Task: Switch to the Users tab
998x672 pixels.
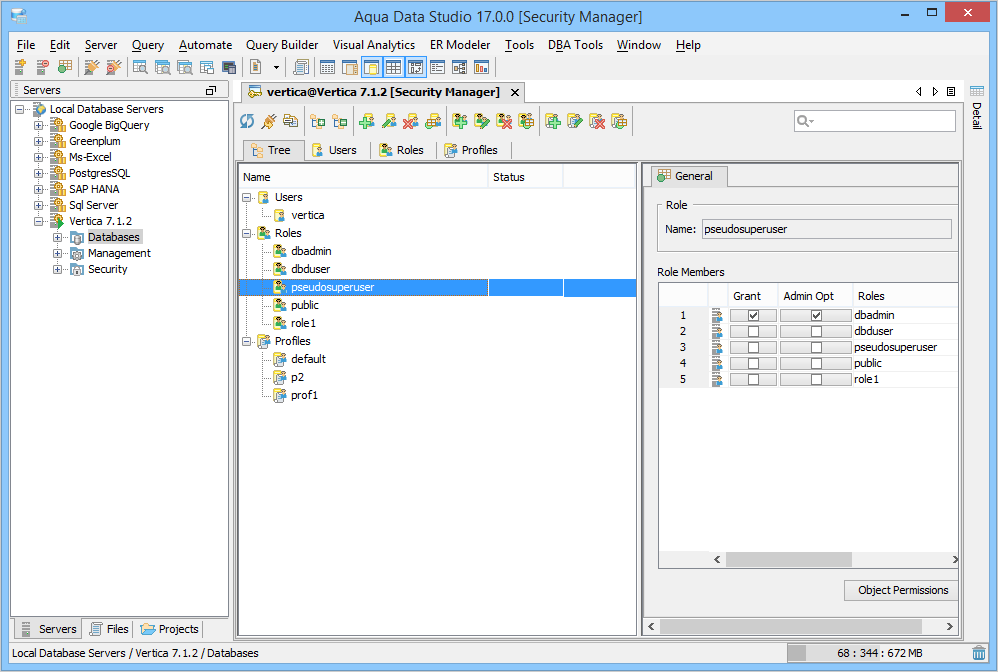Action: [335, 150]
